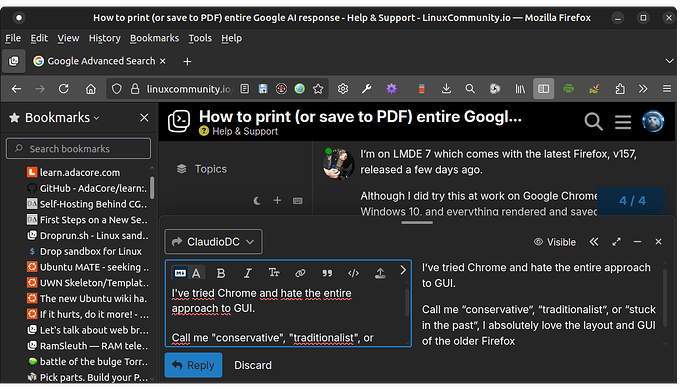Apply bold formatting in composer
690x389 pixels.
pos(221,274)
